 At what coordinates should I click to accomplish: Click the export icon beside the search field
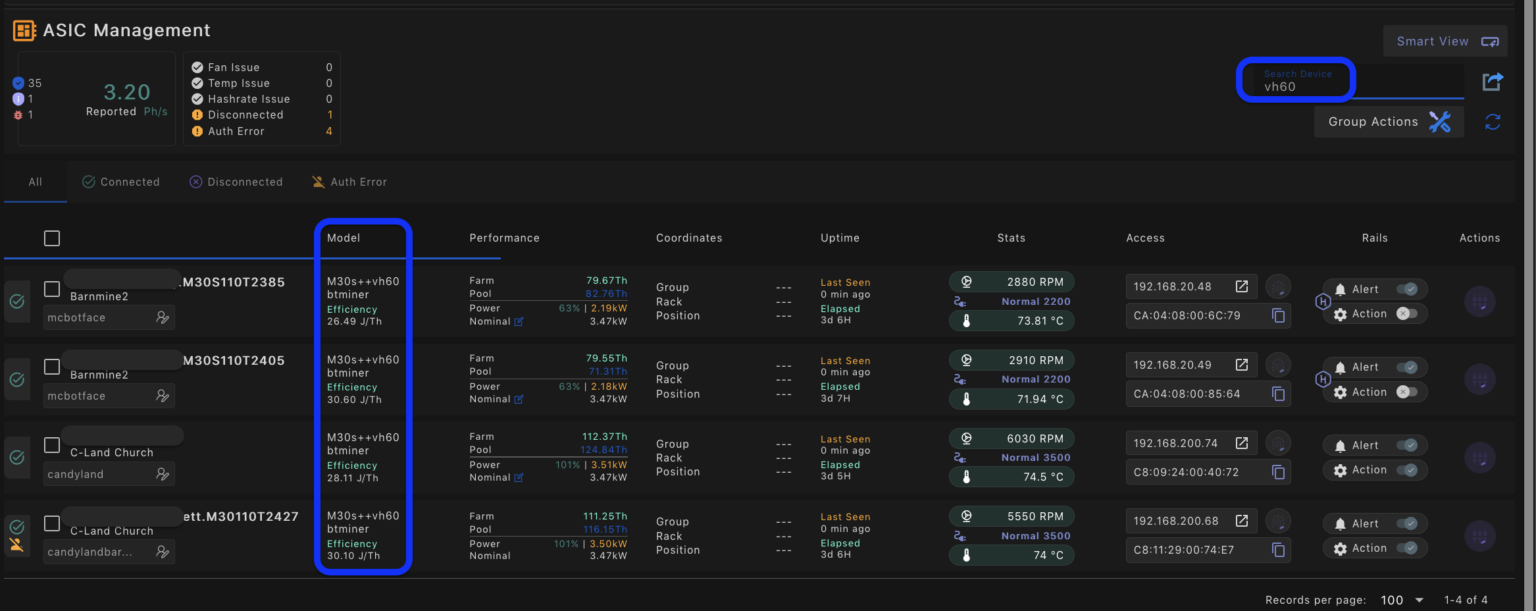1492,82
